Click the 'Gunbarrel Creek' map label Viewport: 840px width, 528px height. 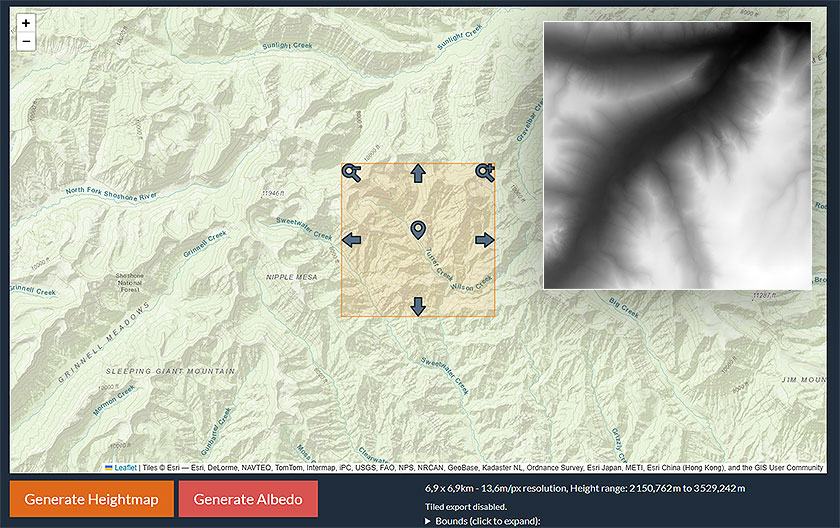[x=216, y=431]
